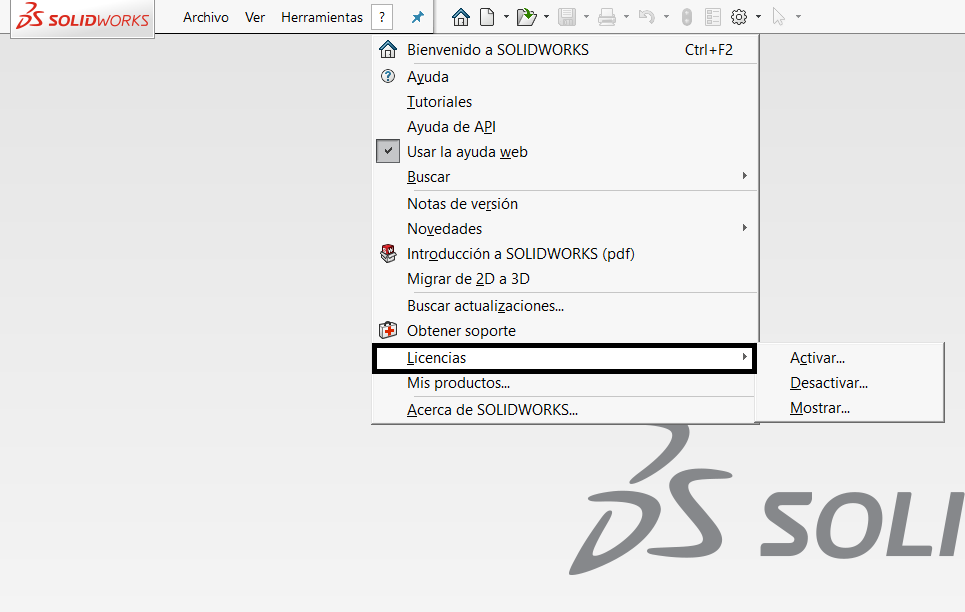Choose Mostrar... in Licencias submenu

(x=849, y=408)
